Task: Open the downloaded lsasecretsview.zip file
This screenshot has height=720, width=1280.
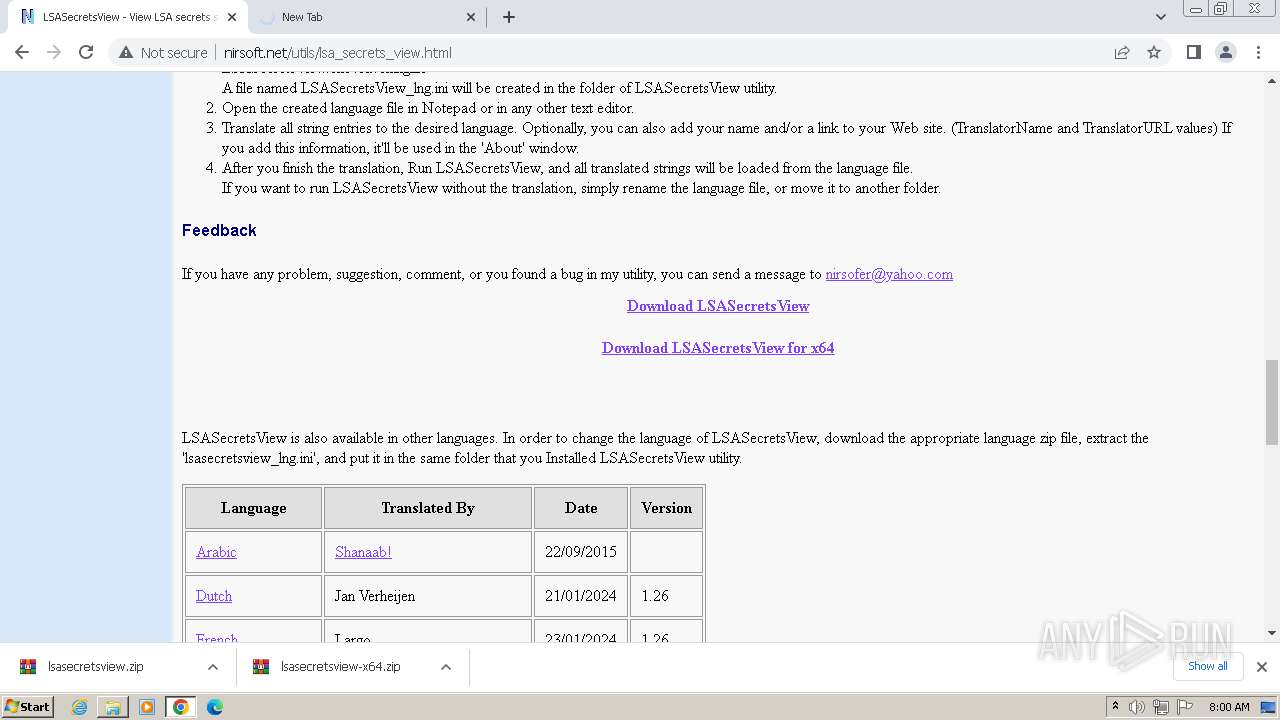Action: [95, 667]
